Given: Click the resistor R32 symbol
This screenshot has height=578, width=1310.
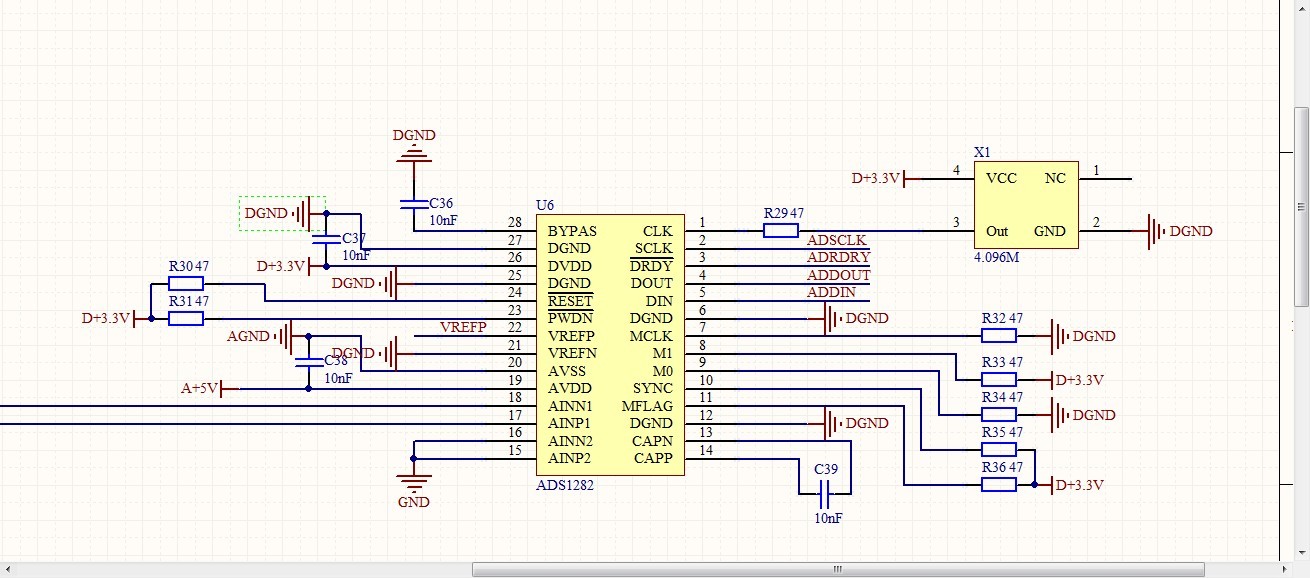Looking at the screenshot, I should 999,336.
